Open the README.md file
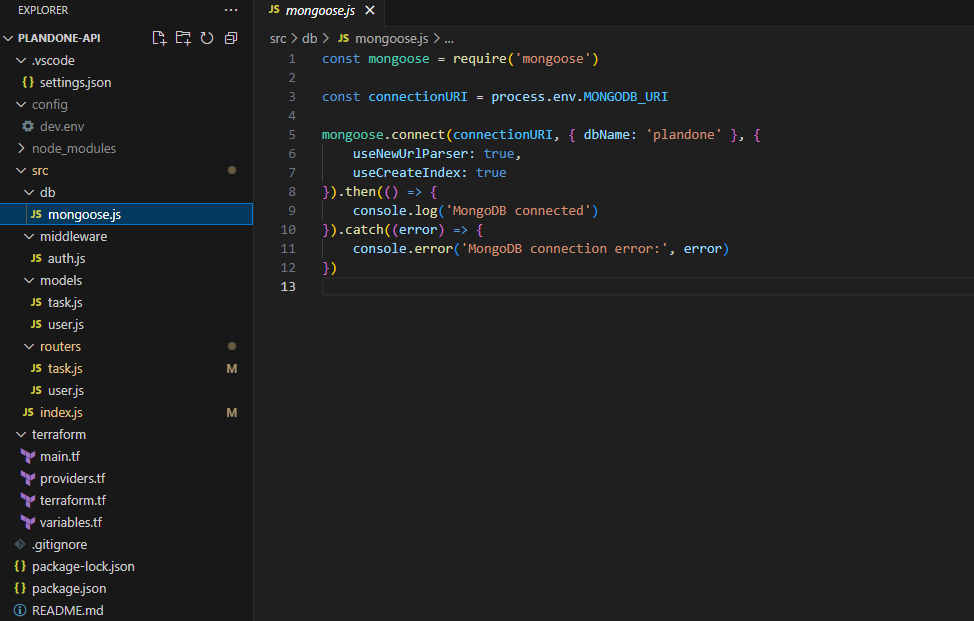Screen dimensions: 974x621 (x=67, y=610)
